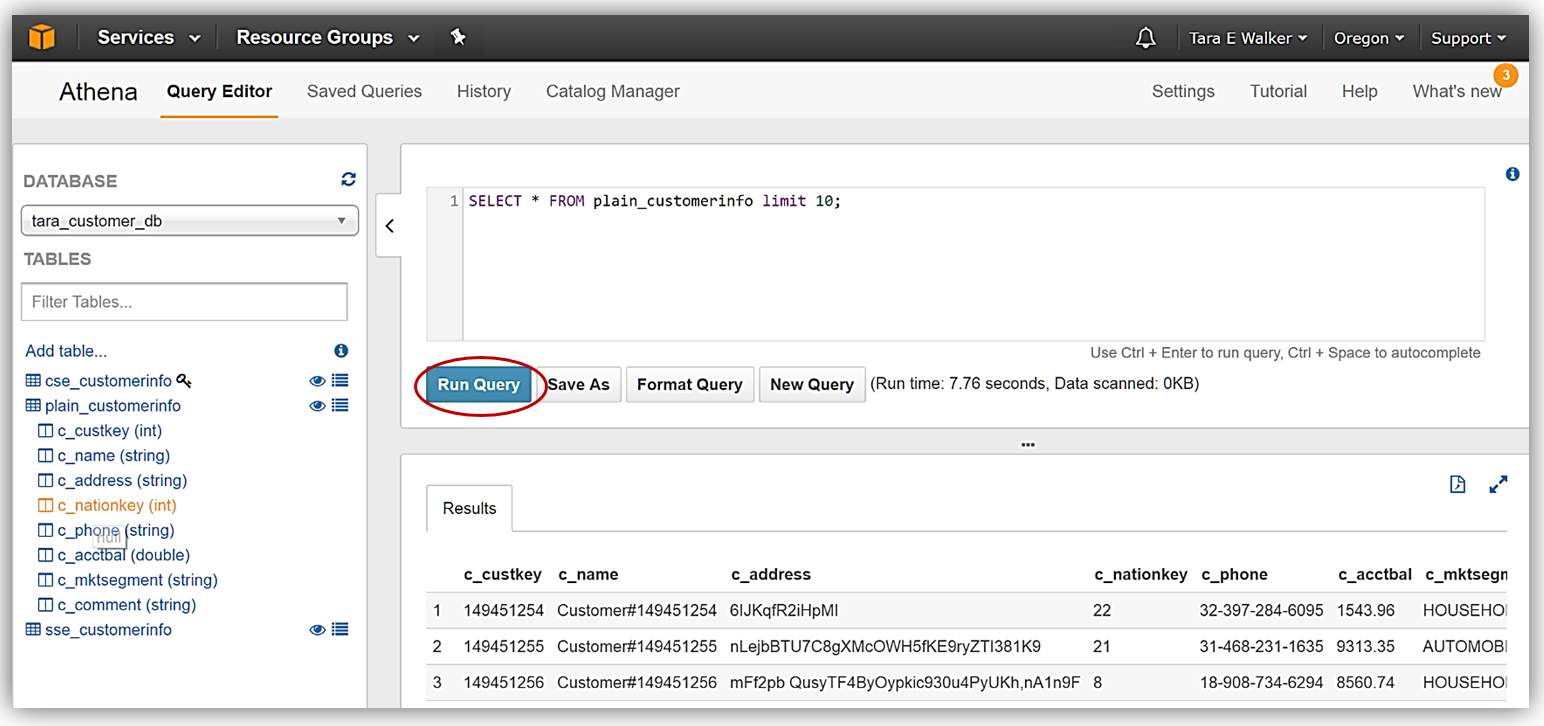Preview plain_customerinfo table using eye icon
The height and width of the screenshot is (726, 1544).
tap(317, 406)
